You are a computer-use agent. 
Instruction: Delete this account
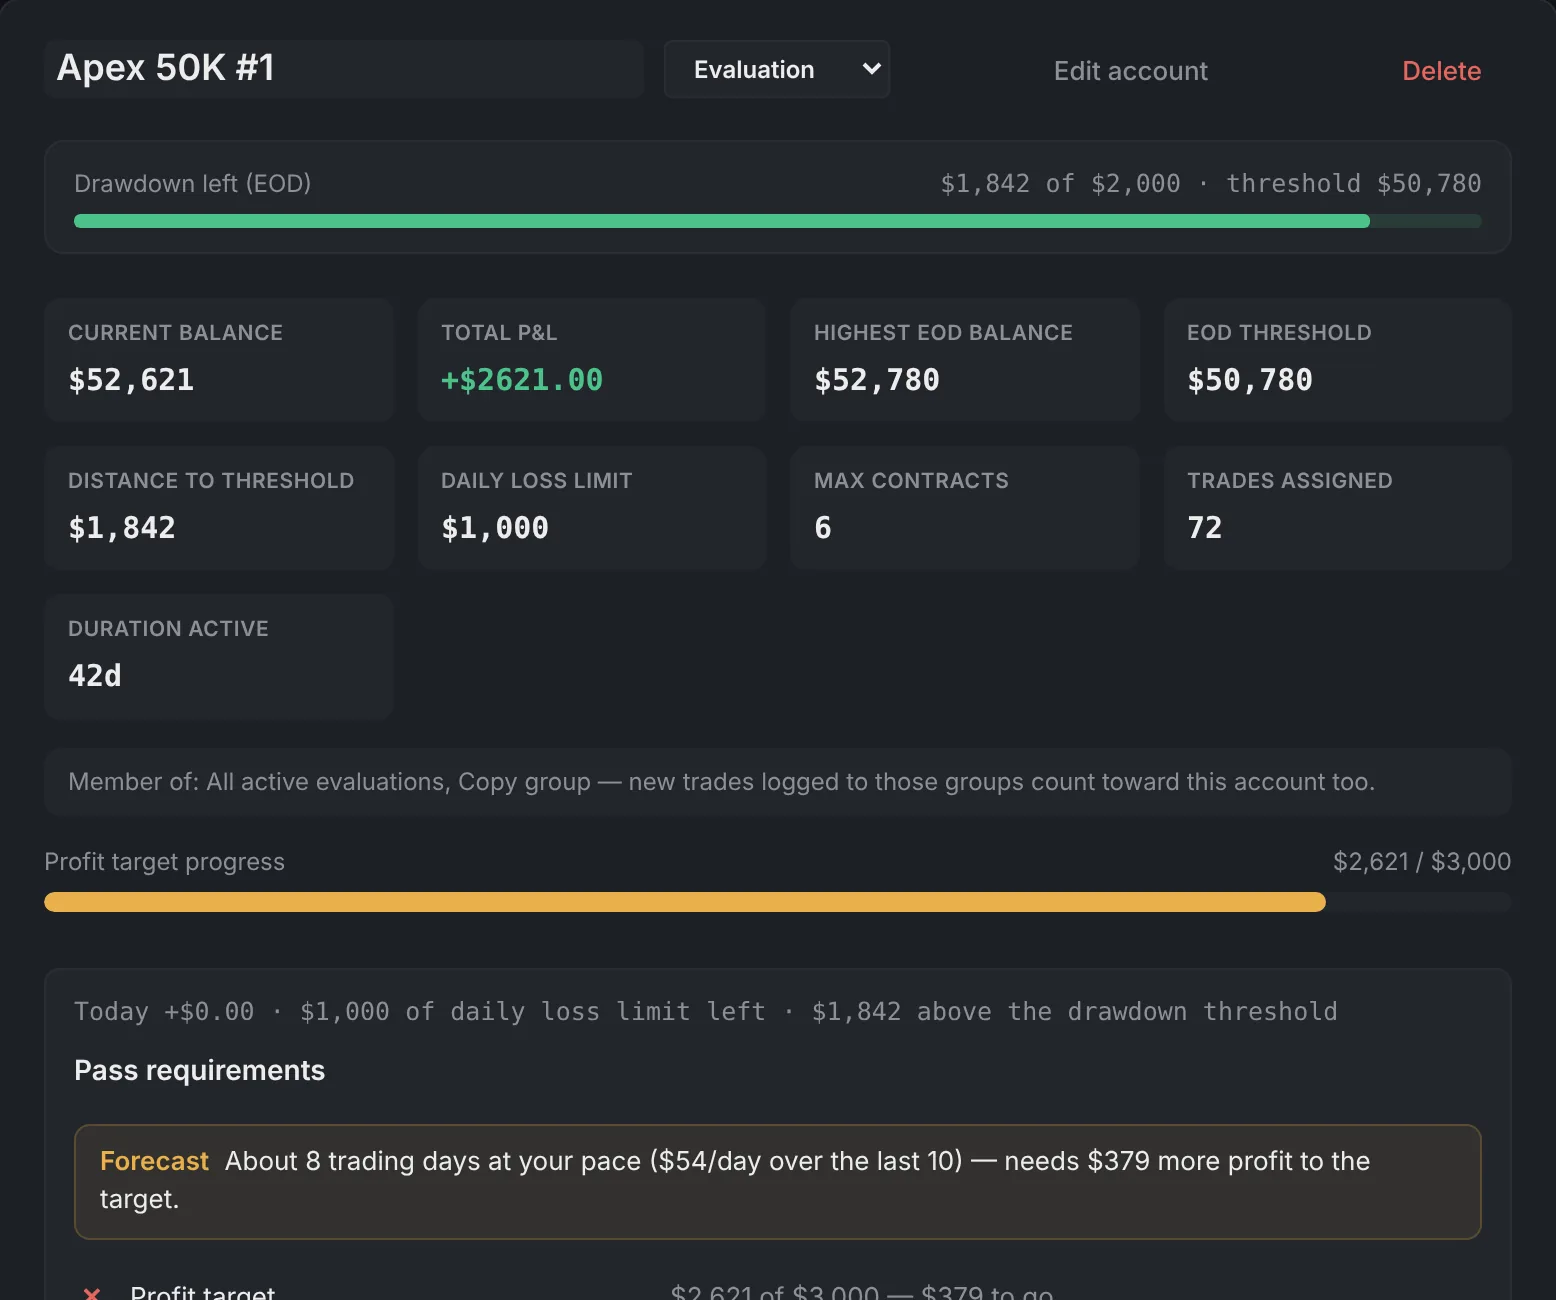[1441, 71]
